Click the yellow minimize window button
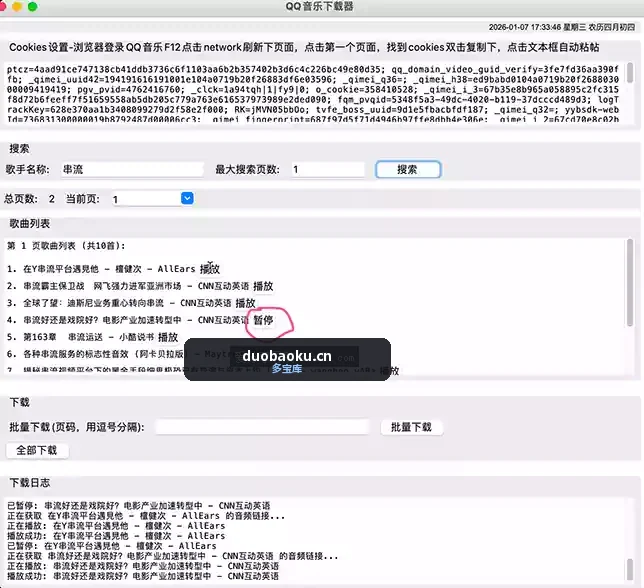The width and height of the screenshot is (644, 588). (17, 7)
